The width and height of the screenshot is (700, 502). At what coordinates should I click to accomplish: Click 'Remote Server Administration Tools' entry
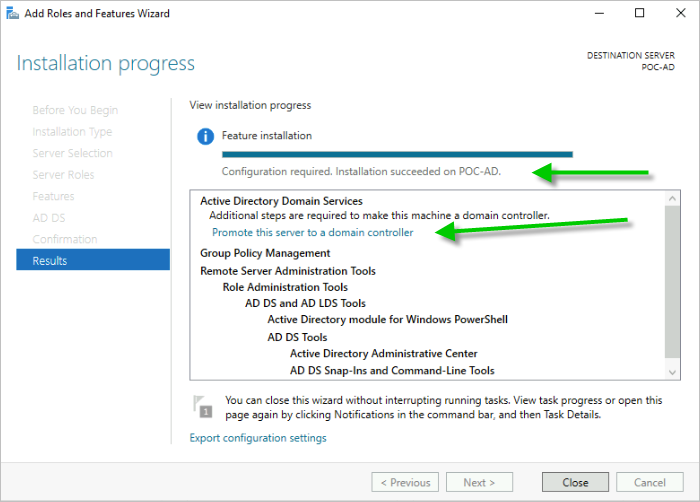[288, 271]
